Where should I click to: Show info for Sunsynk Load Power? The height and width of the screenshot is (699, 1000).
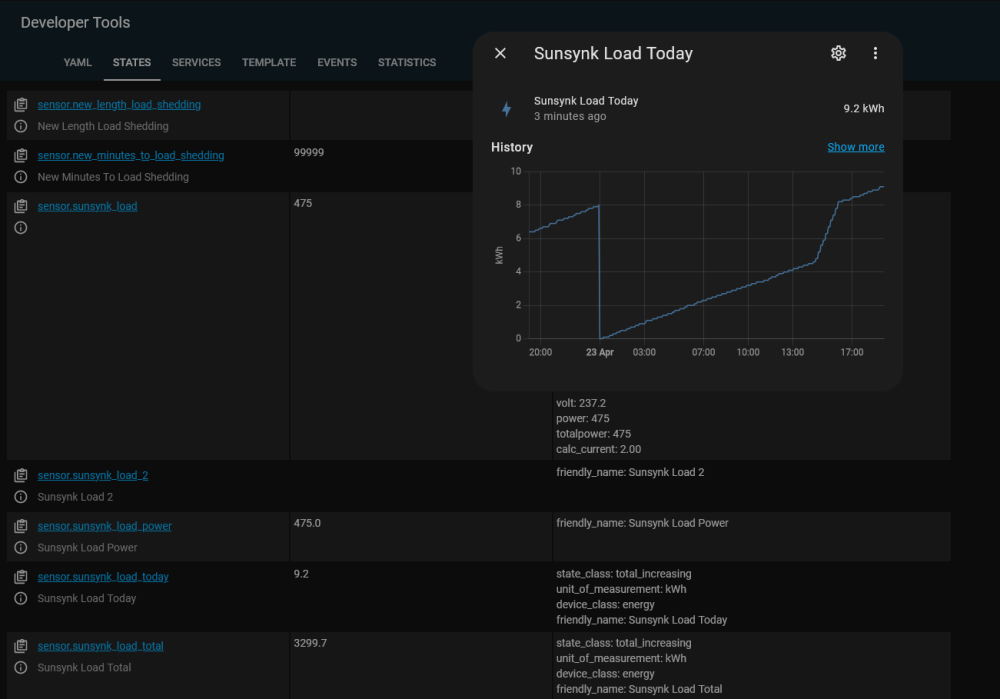coord(21,548)
